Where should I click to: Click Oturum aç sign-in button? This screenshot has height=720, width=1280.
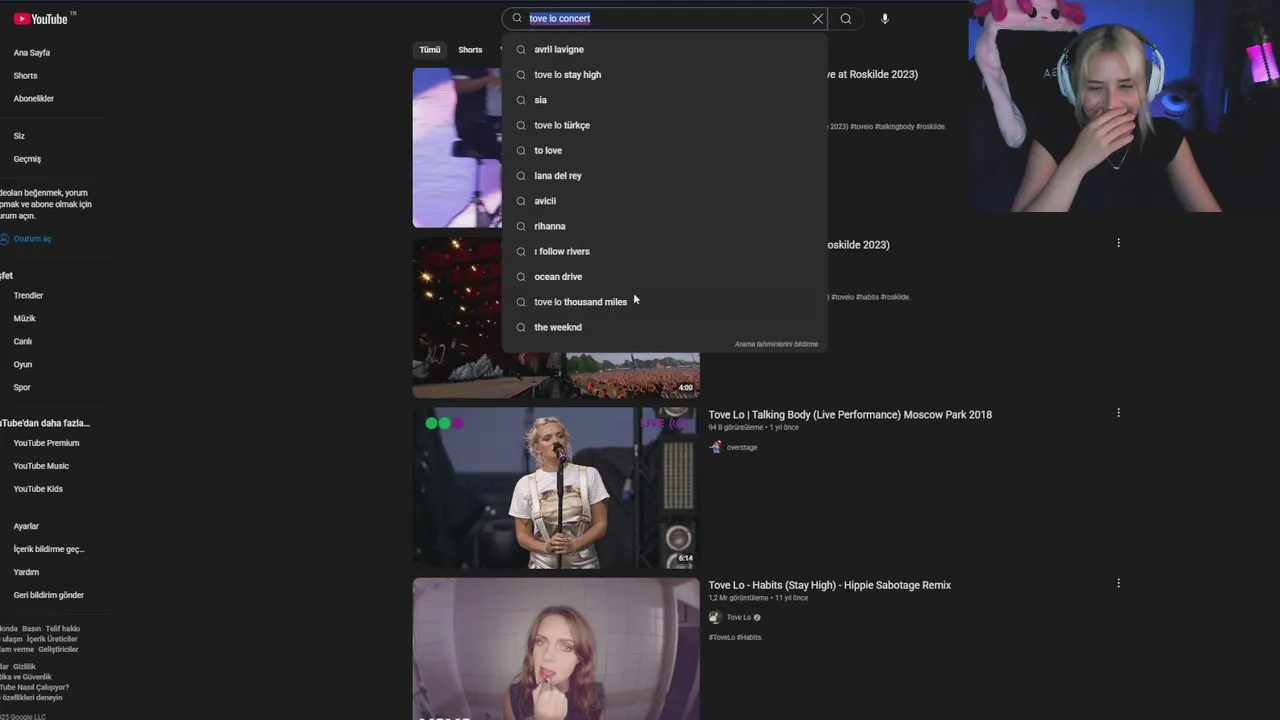click(26, 239)
